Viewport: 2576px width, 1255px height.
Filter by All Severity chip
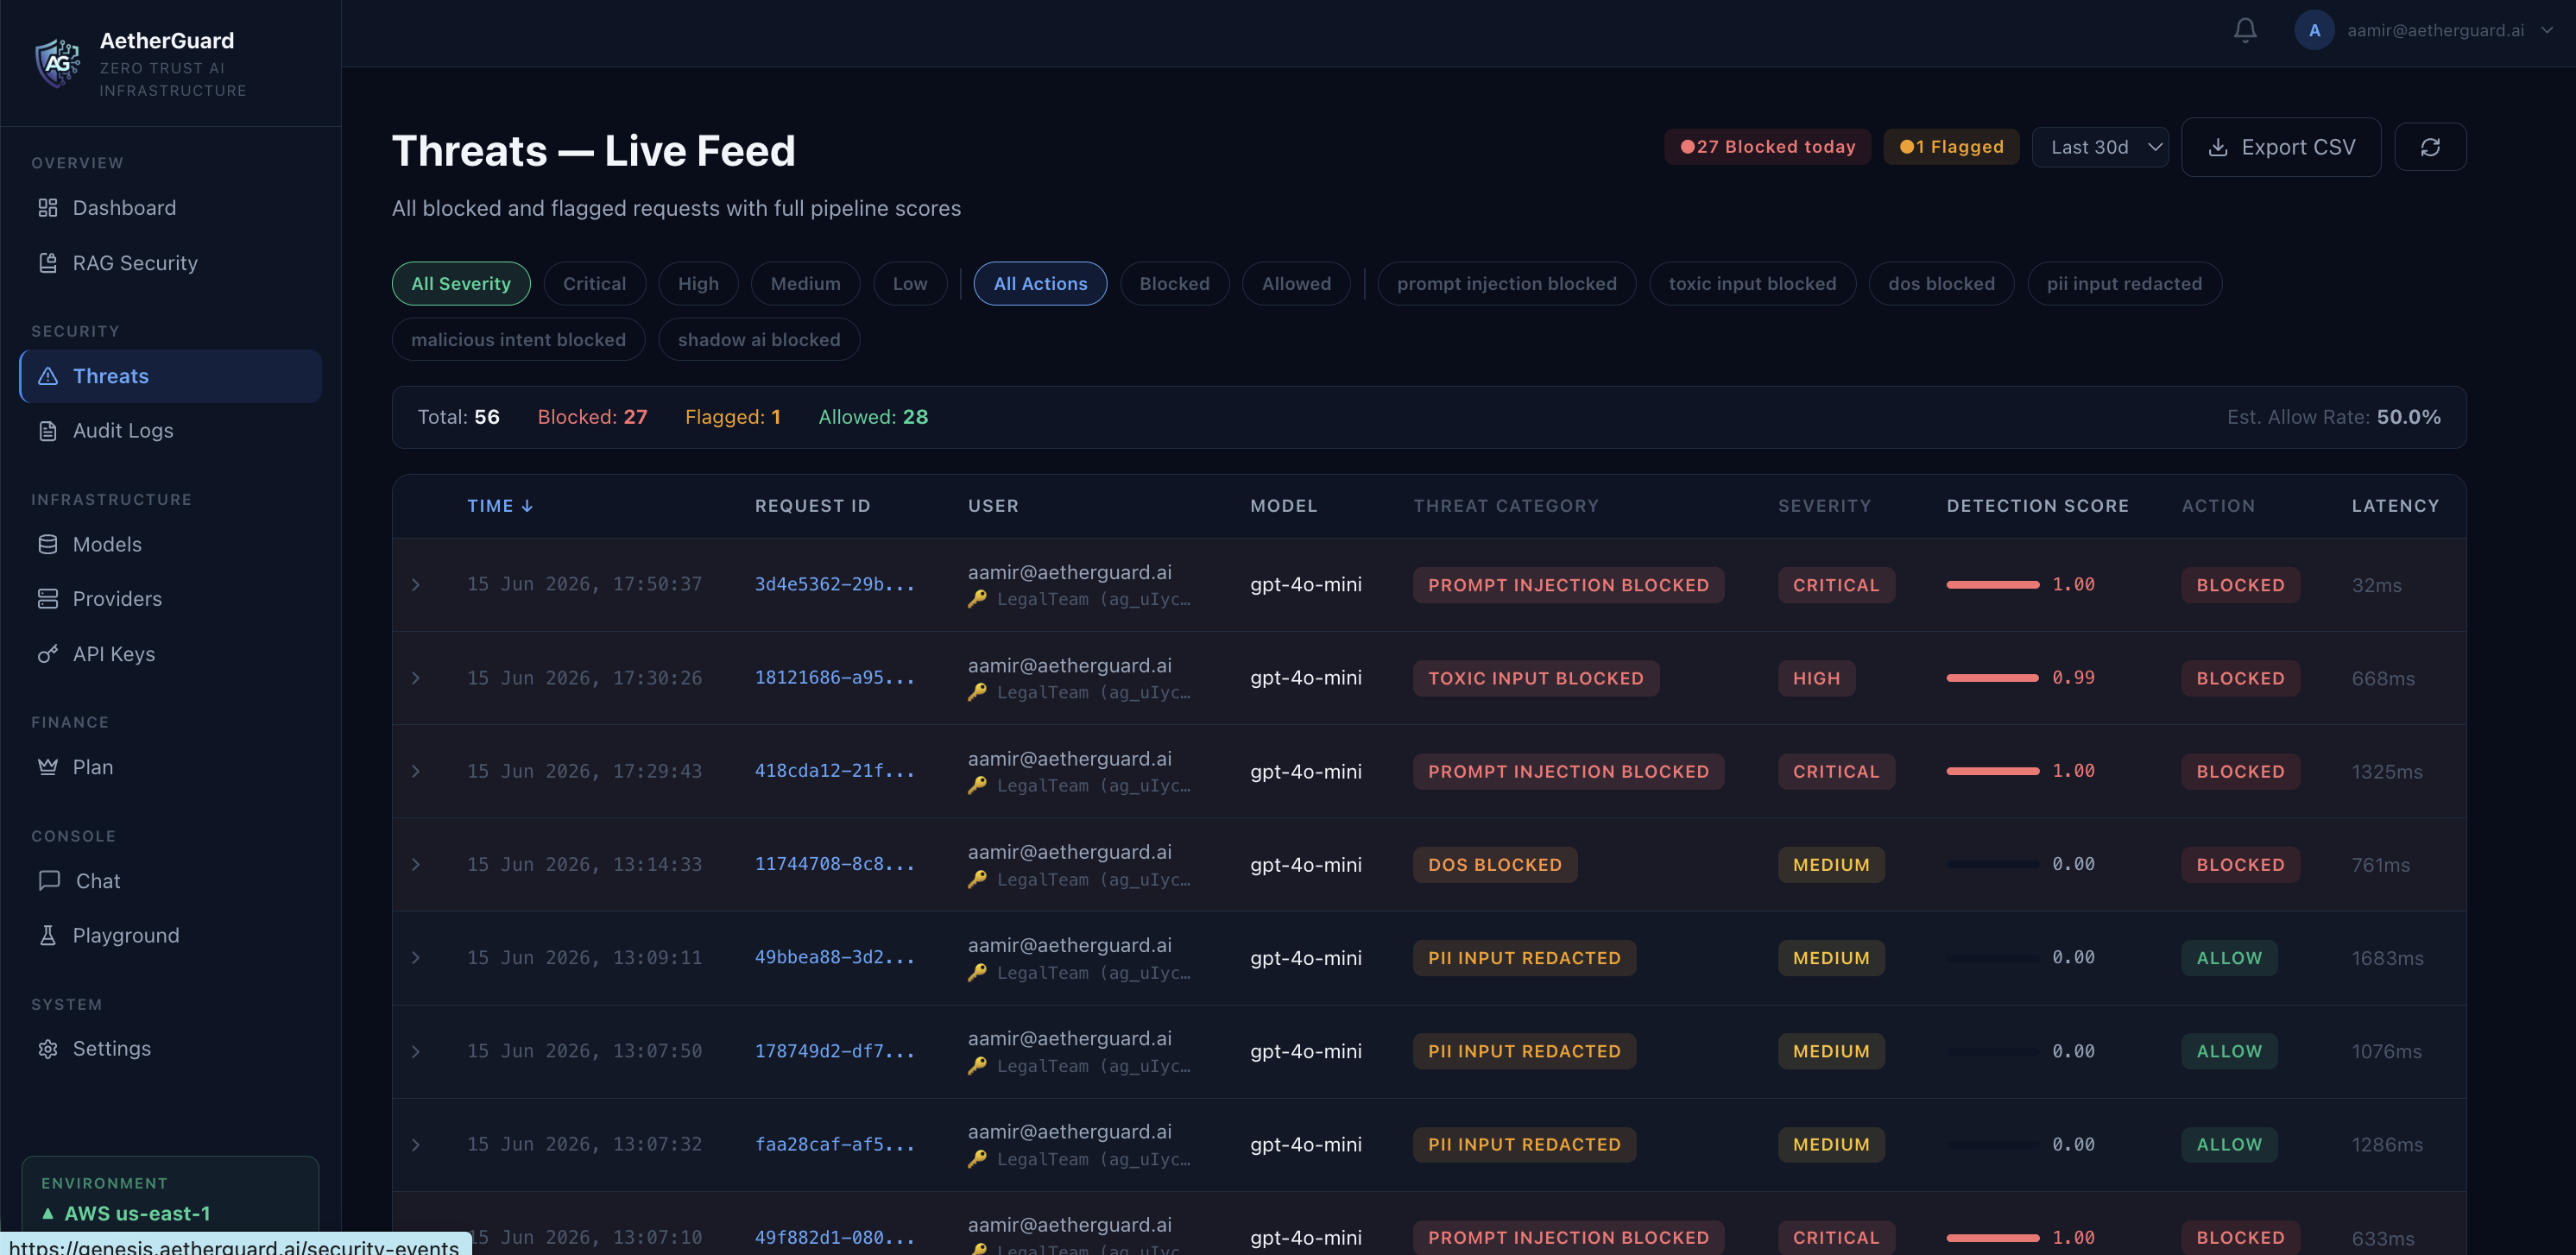point(461,284)
